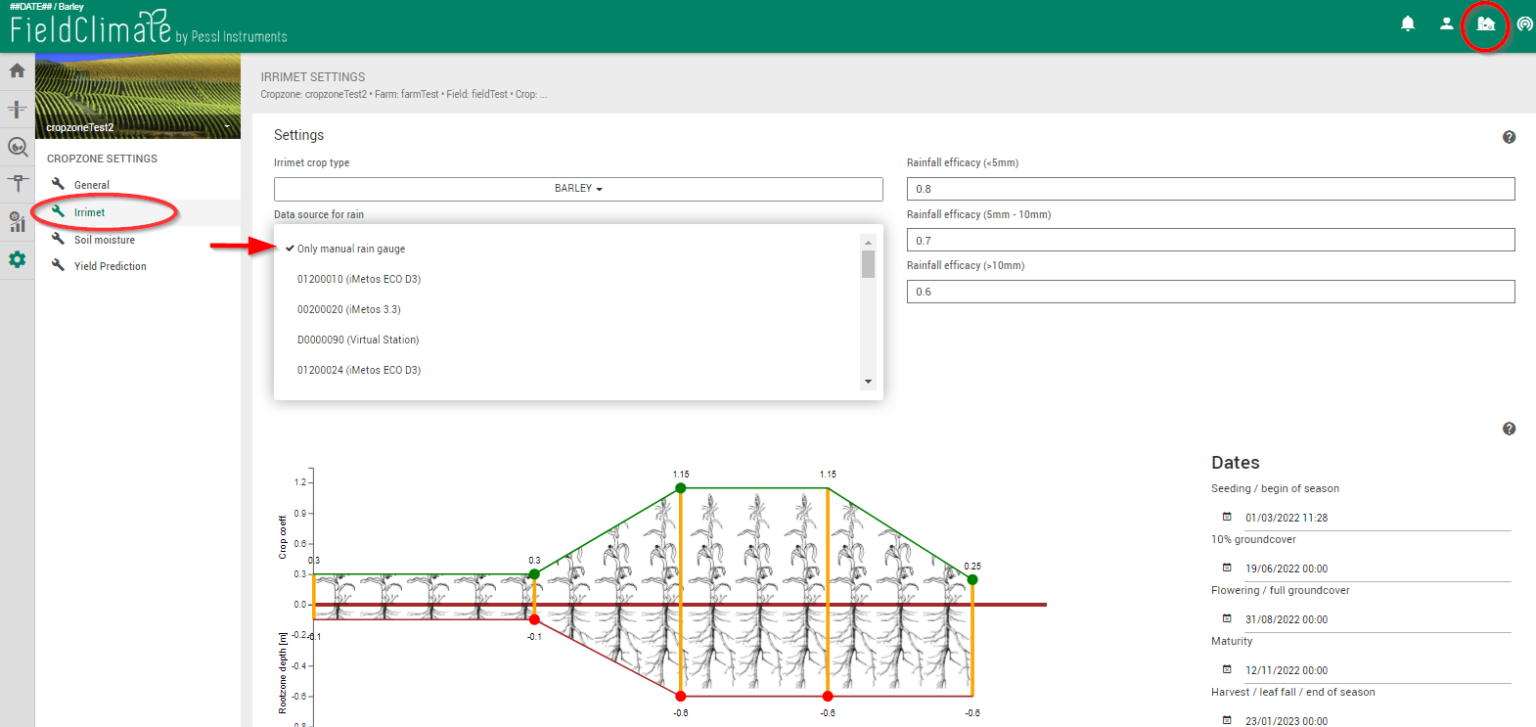Open the user account icon
Image resolution: width=1536 pixels, height=727 pixels.
(1446, 23)
